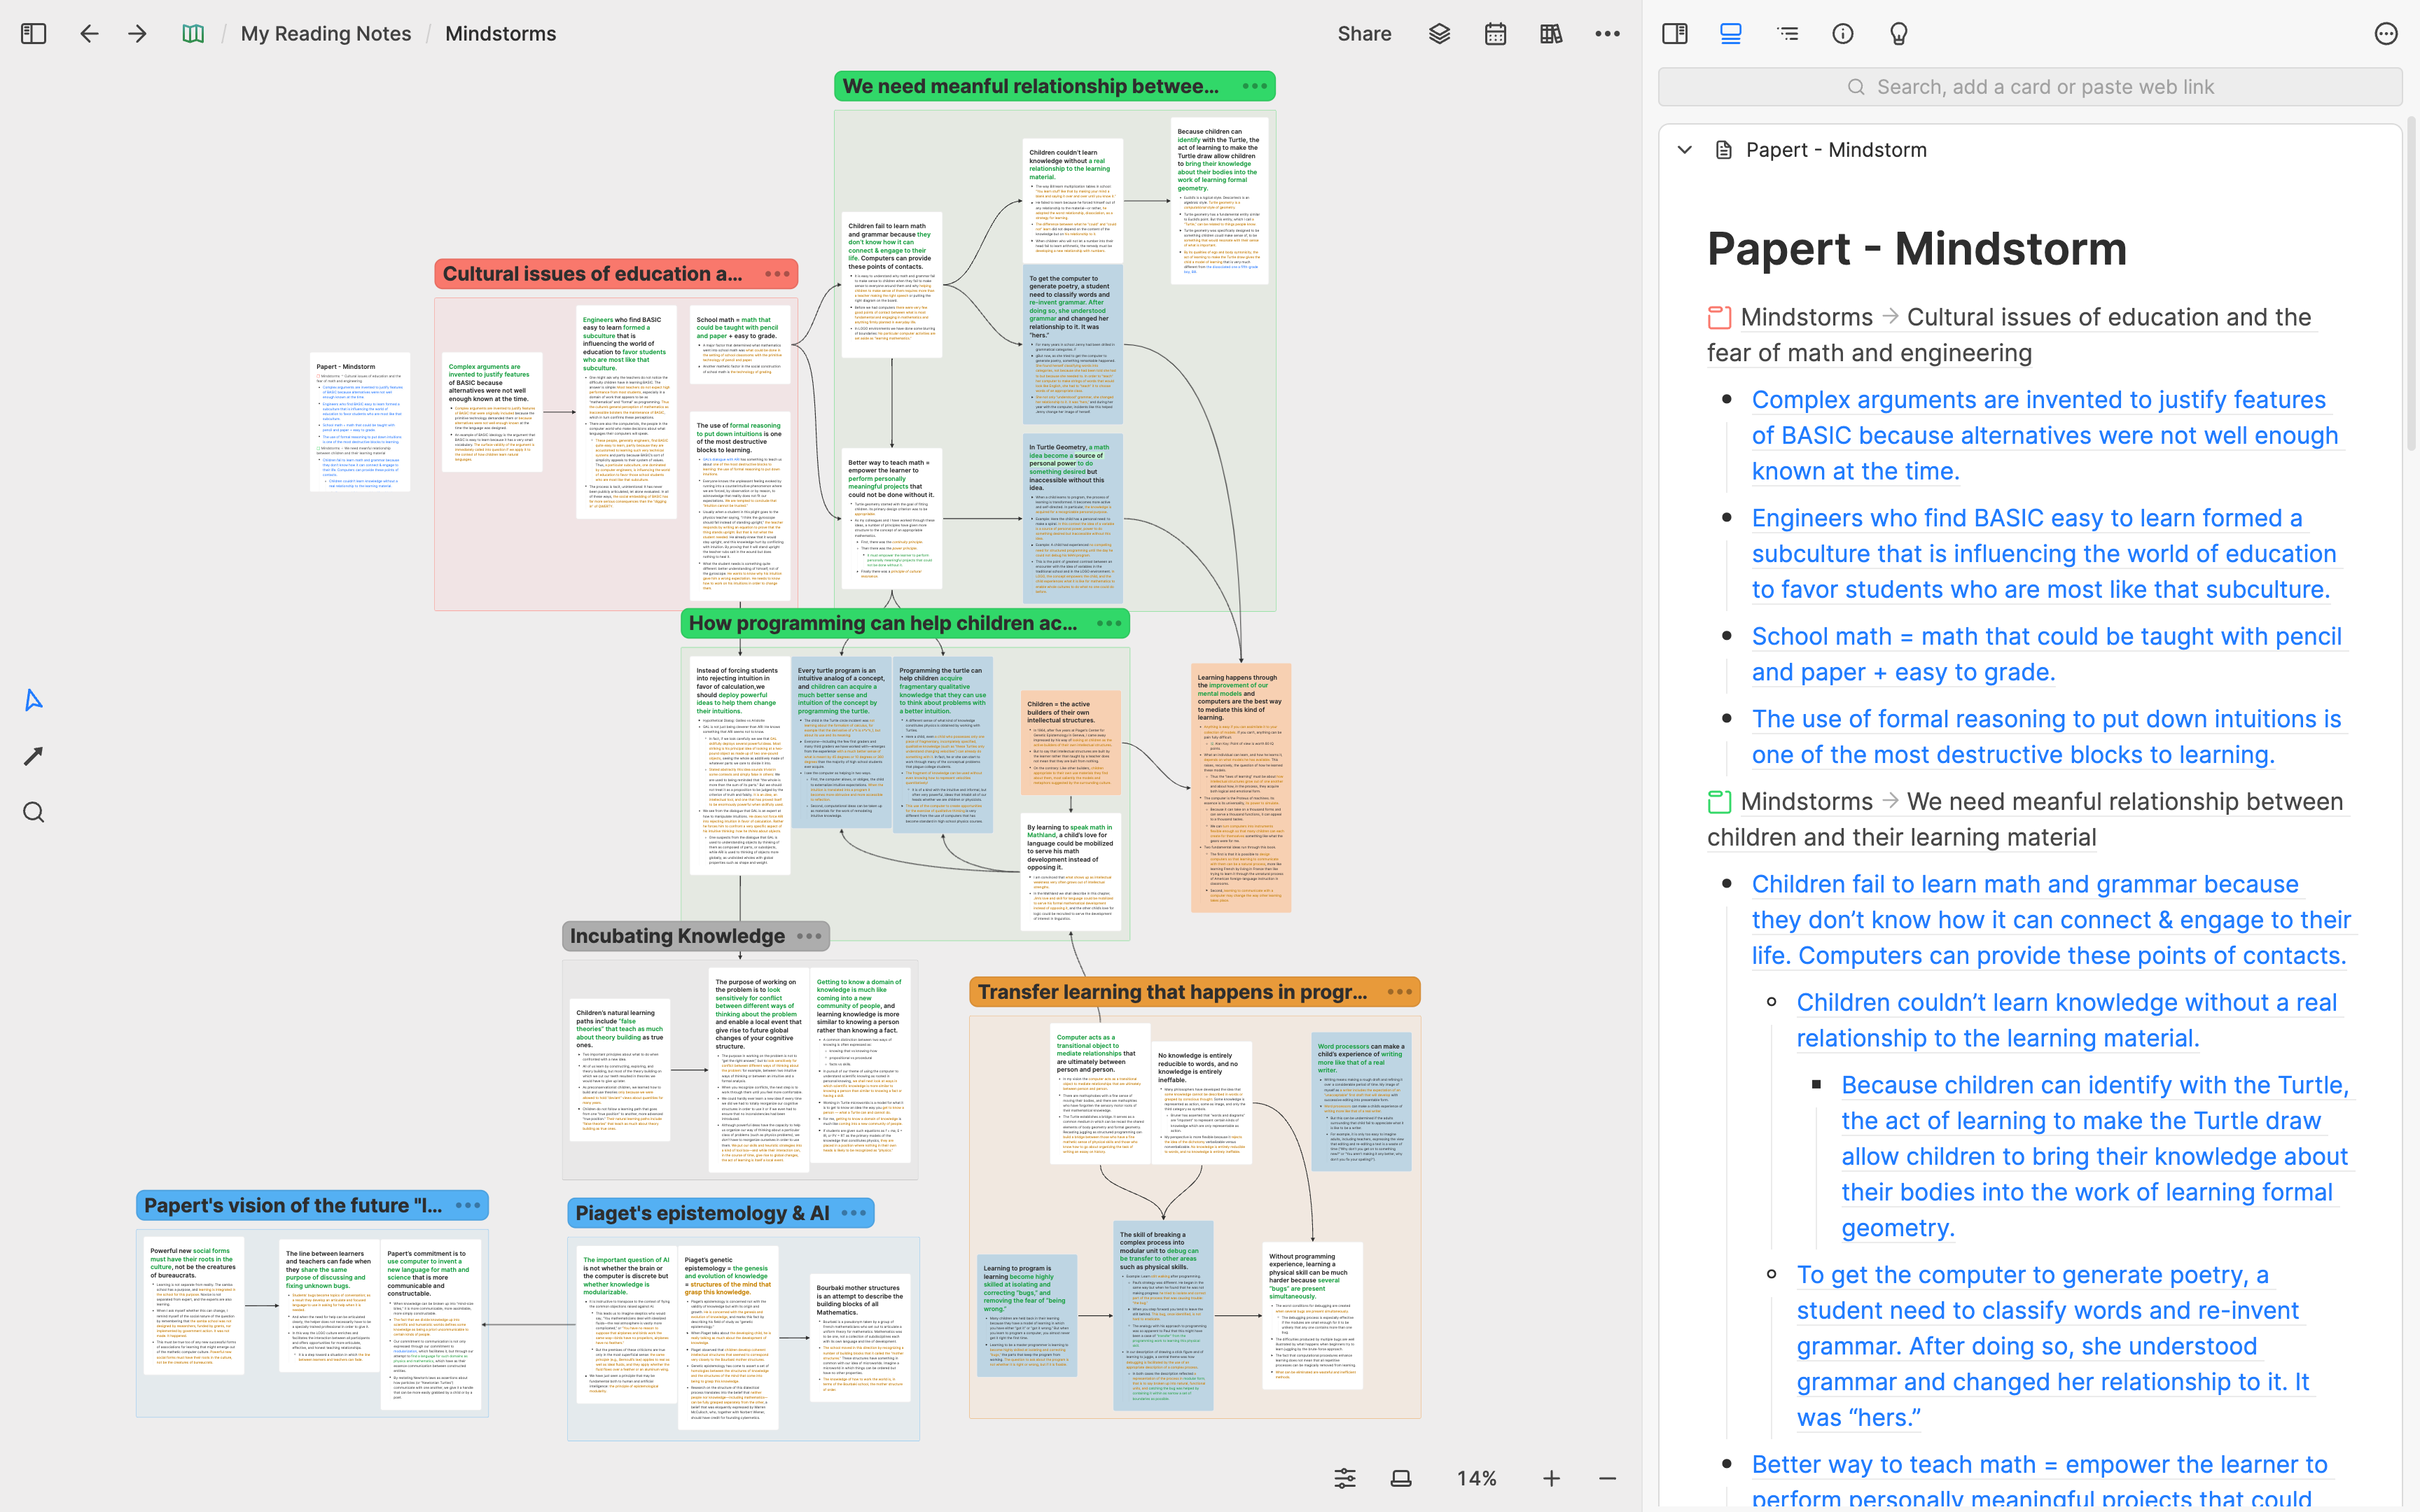Toggle the right split-view panel
This screenshot has height=1512, width=2420.
1674,34
